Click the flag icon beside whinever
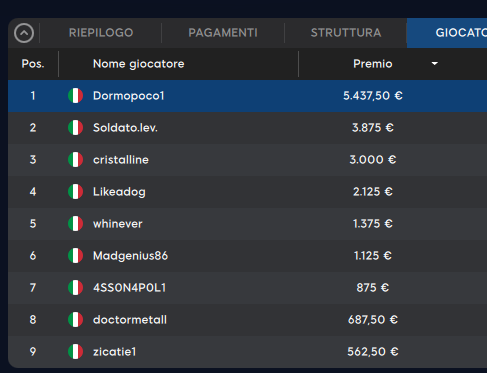487x373 pixels. (x=76, y=224)
